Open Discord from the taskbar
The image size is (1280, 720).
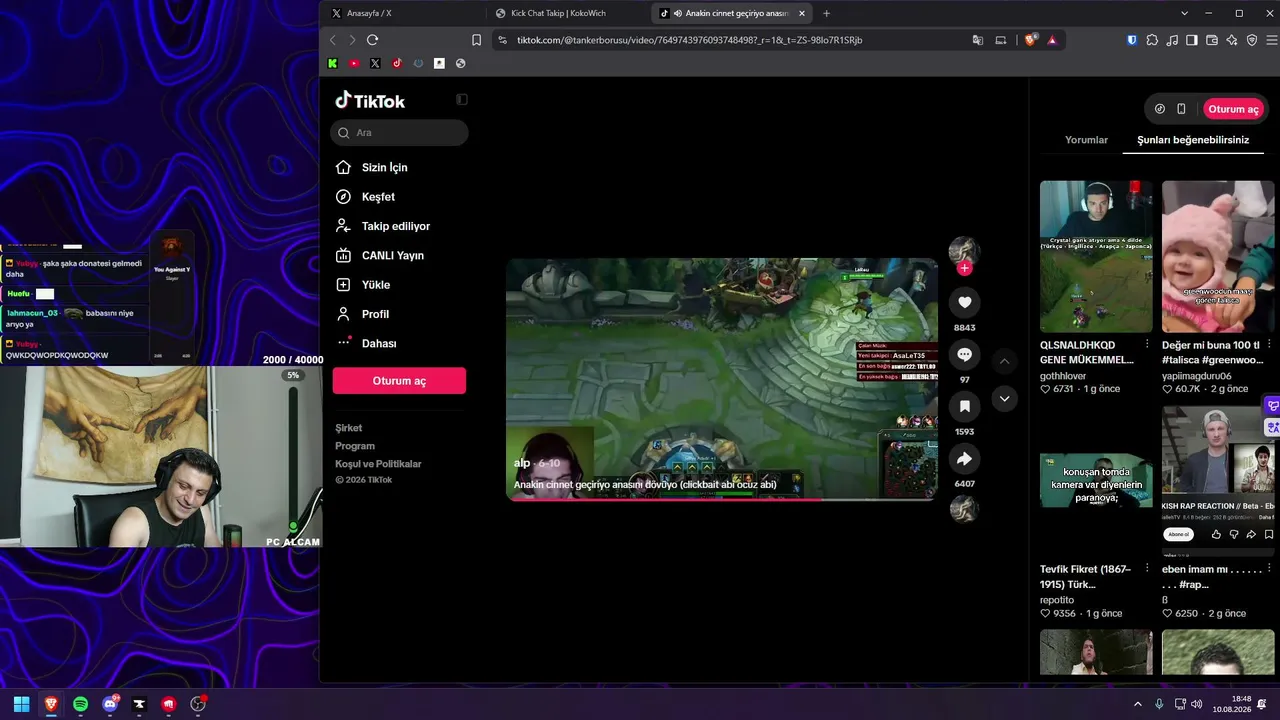110,704
